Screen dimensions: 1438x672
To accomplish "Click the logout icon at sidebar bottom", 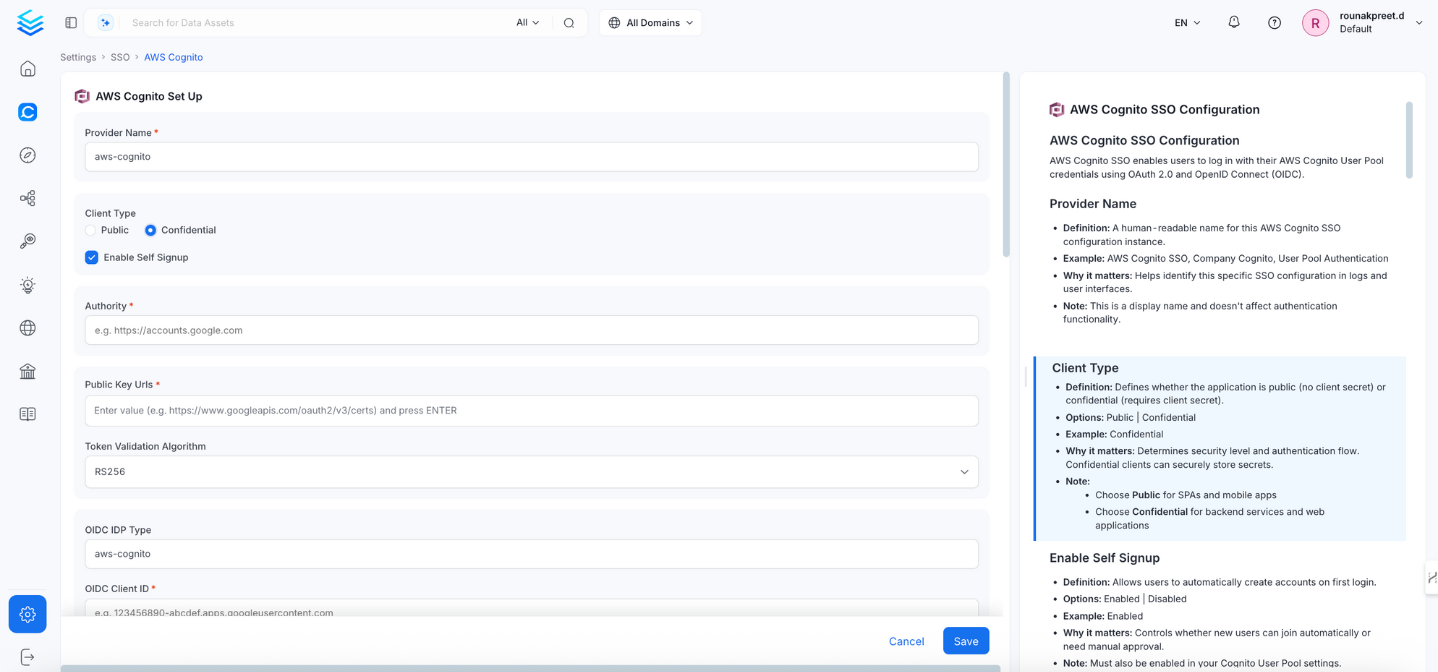I will click(28, 657).
